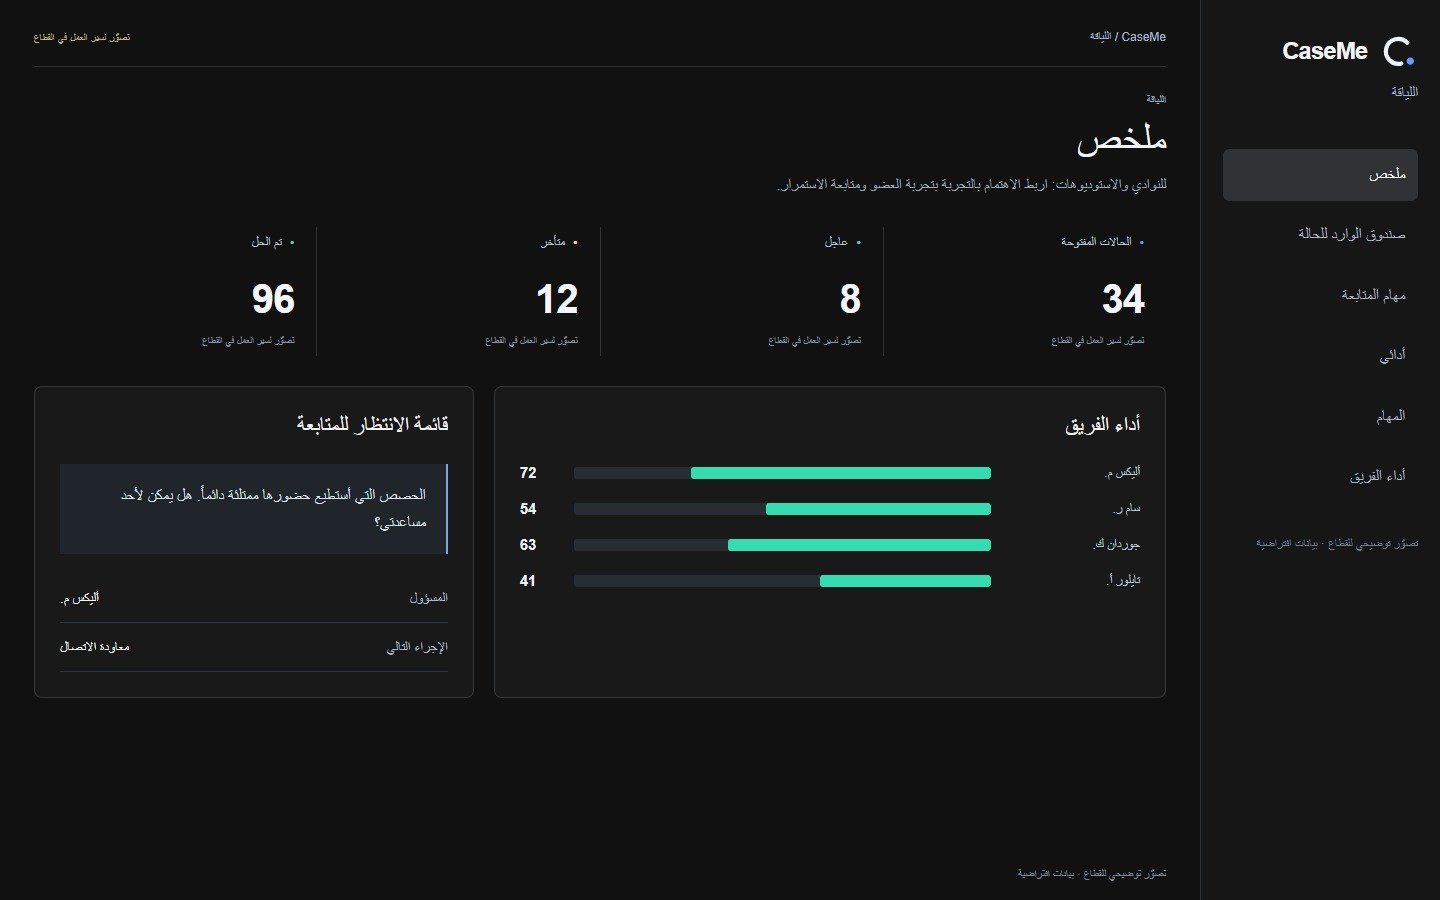Select the تم الحل 96 stat card
This screenshot has width=1440, height=900.
175,291
